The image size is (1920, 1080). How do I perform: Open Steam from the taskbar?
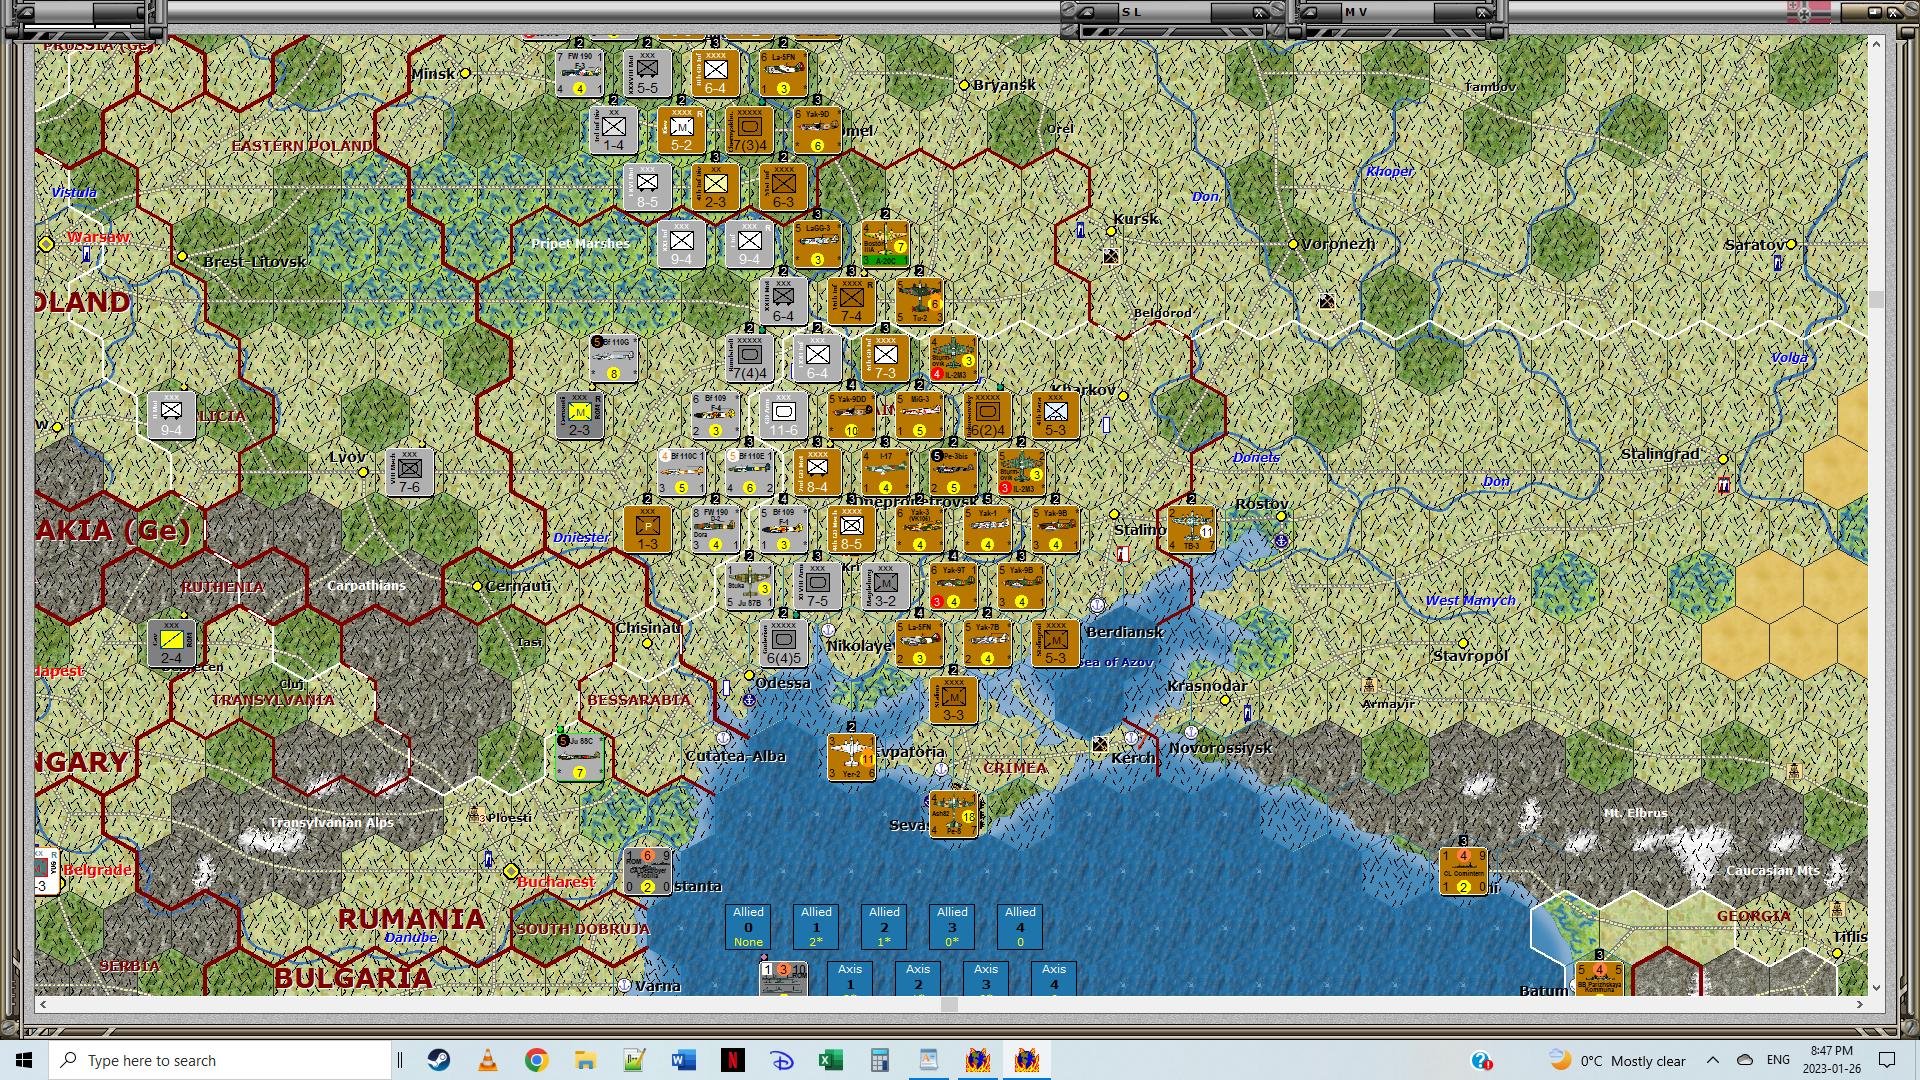(x=439, y=1060)
